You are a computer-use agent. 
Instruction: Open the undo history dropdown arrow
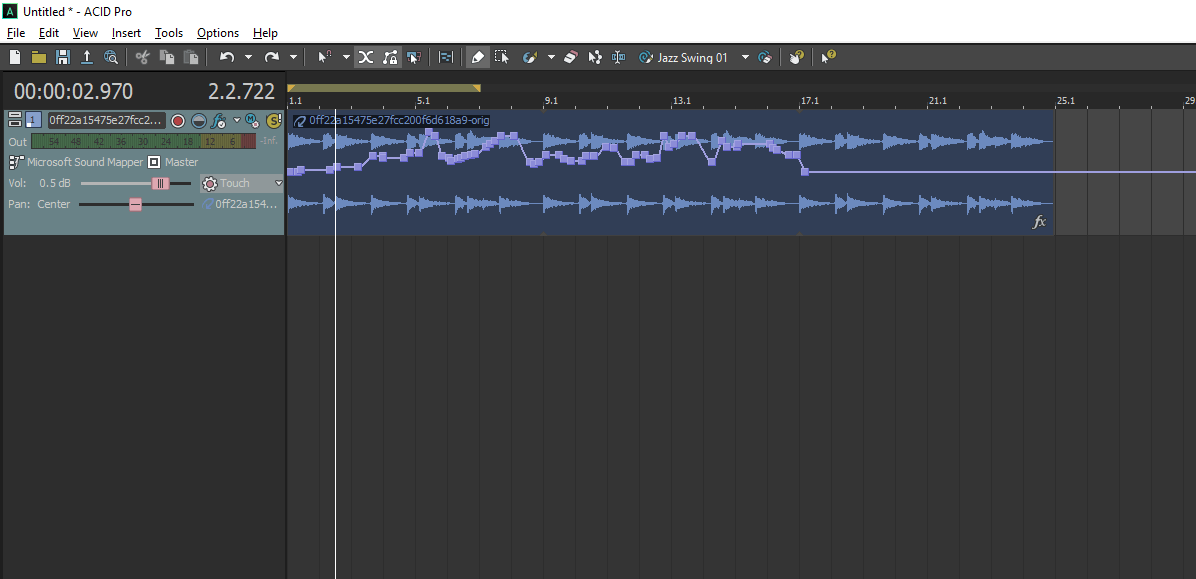(x=248, y=58)
